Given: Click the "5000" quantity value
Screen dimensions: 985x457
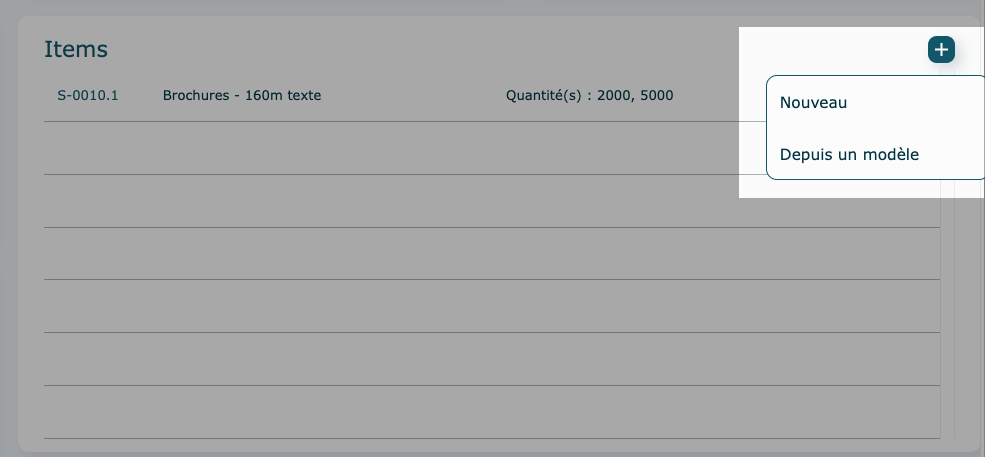Looking at the screenshot, I should tap(656, 96).
